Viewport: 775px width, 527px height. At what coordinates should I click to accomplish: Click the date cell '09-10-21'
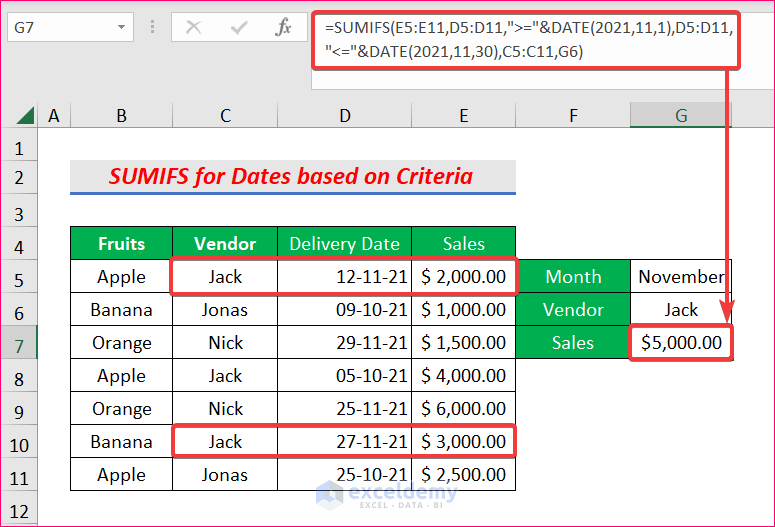[x=344, y=309]
